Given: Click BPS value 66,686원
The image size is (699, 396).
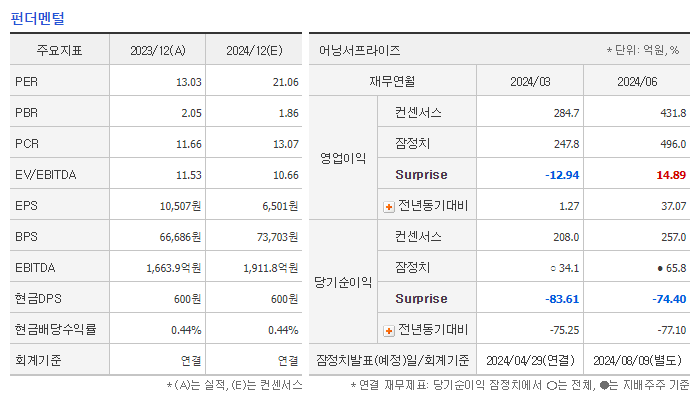Looking at the screenshot, I should click(x=180, y=237).
